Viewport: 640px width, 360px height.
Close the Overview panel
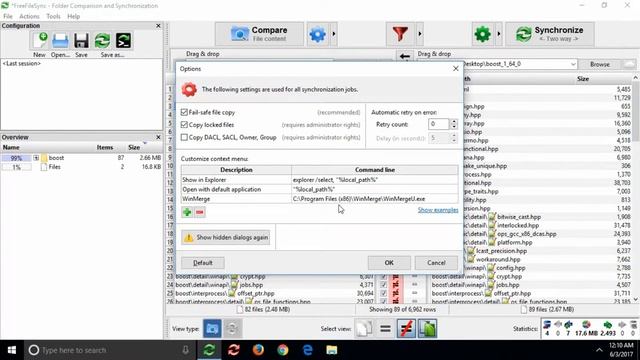[158, 137]
